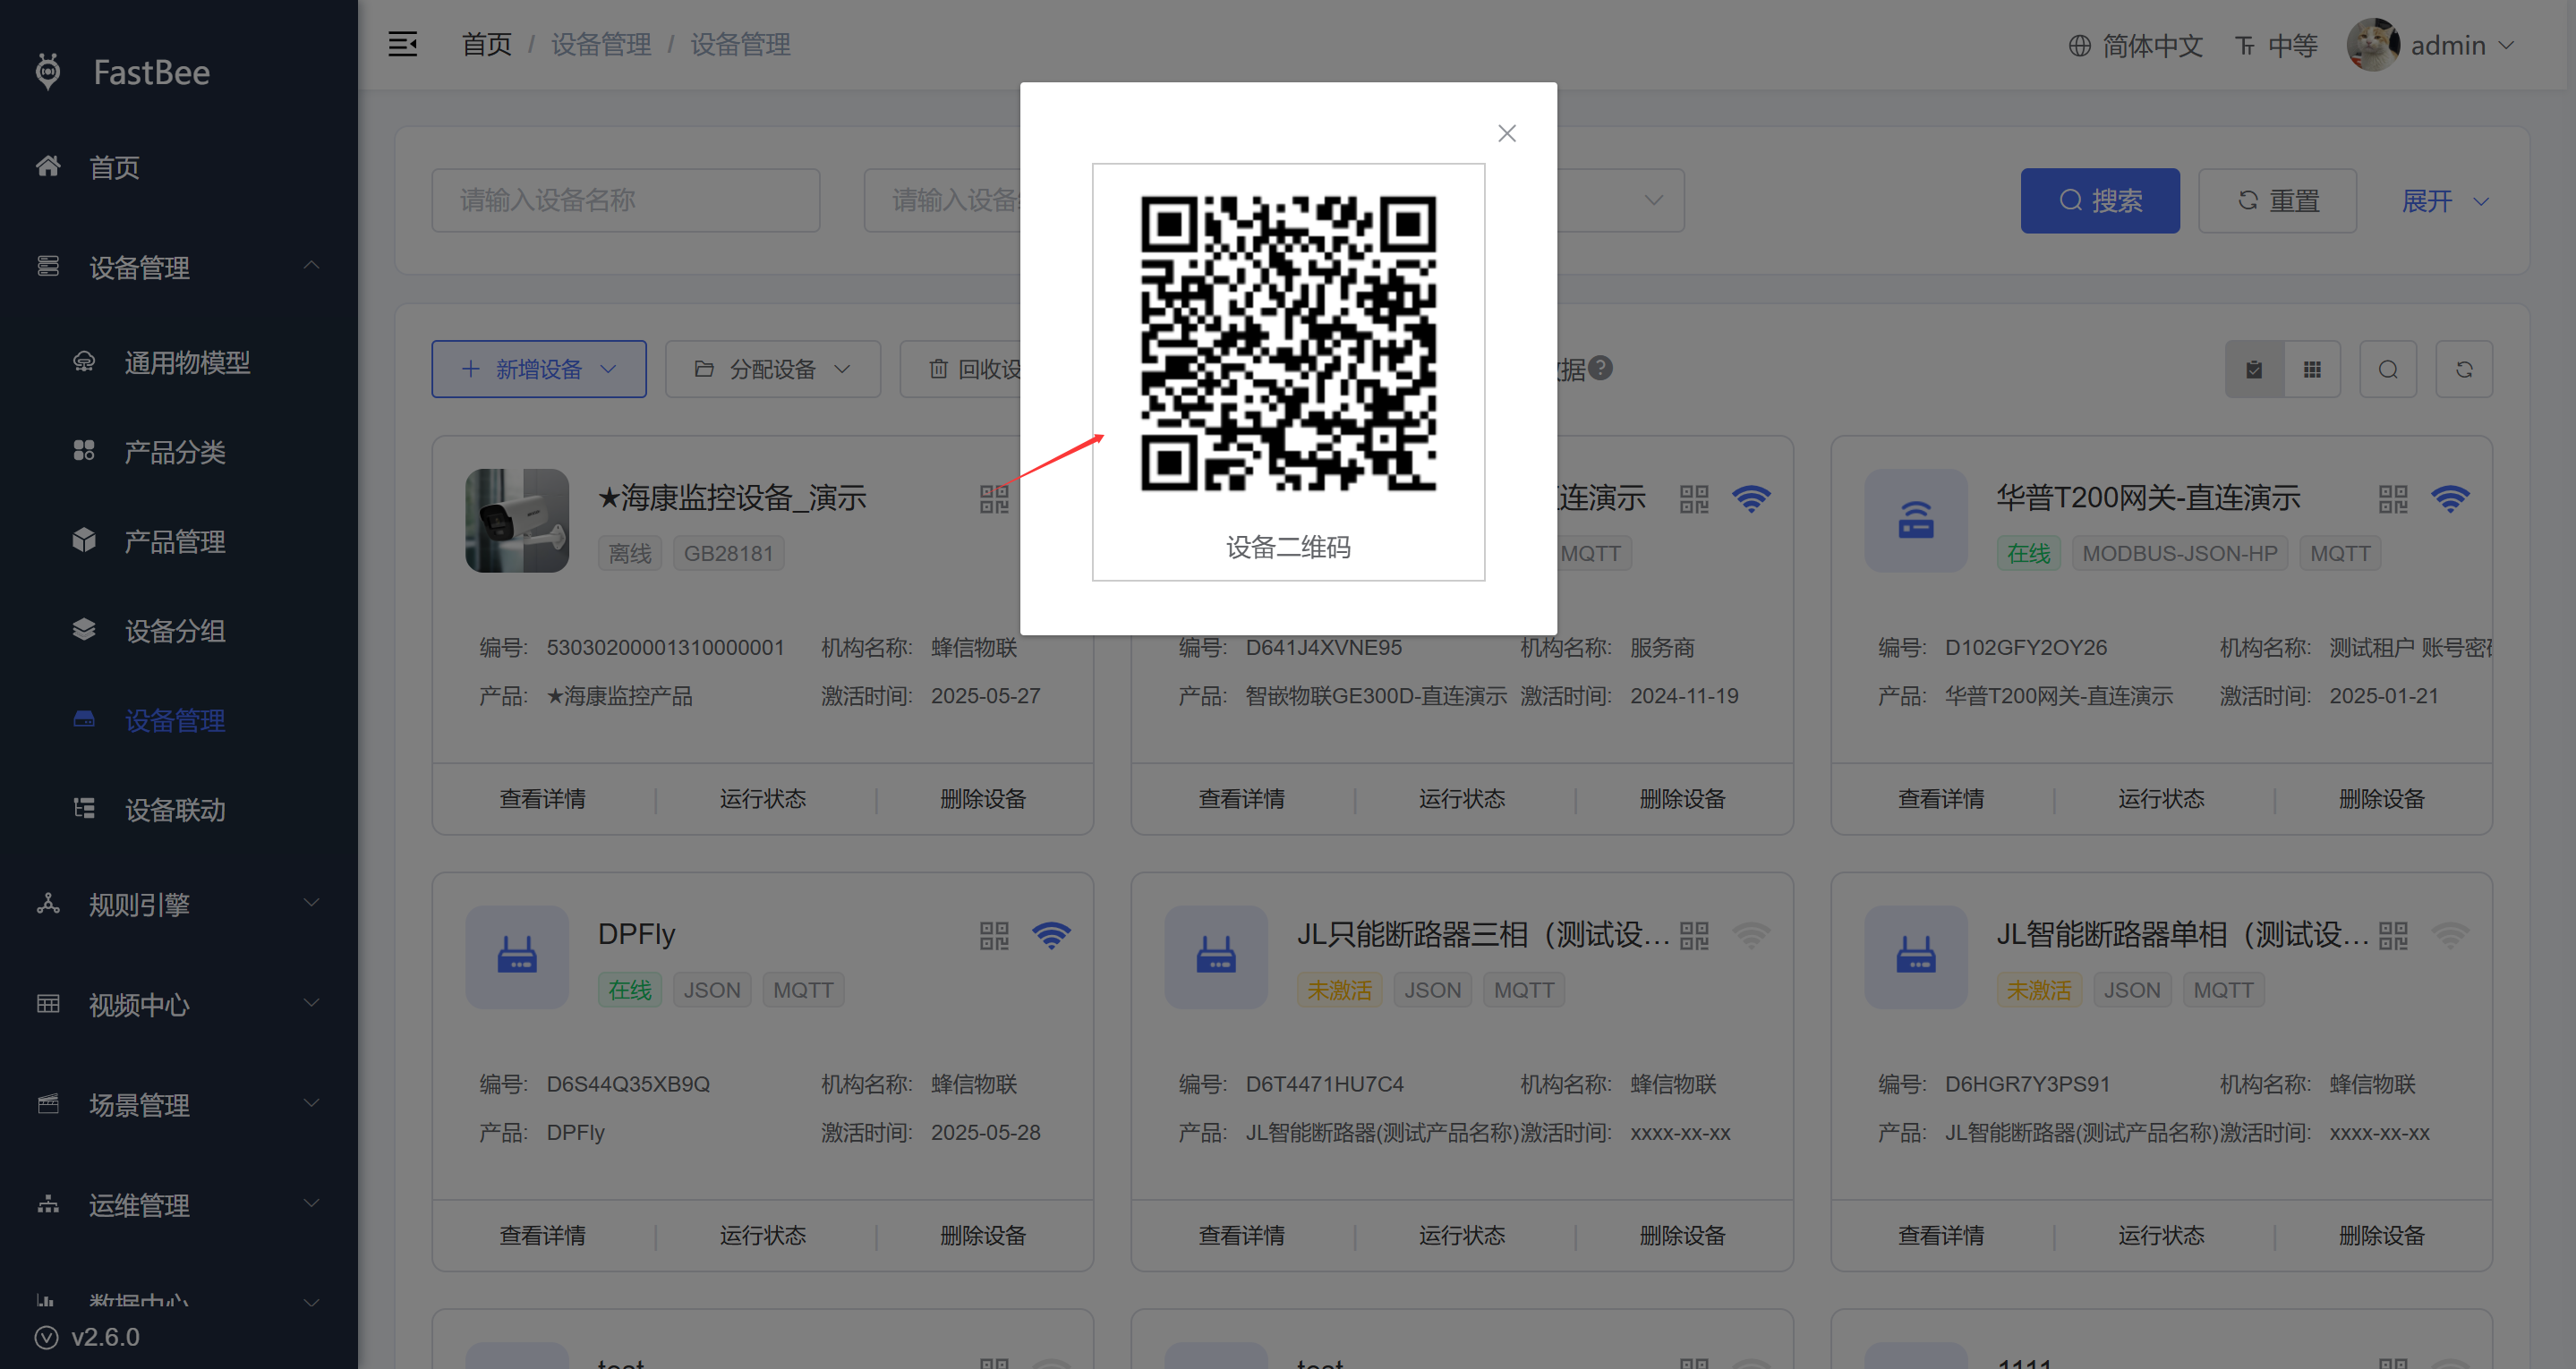The image size is (2576, 1369).
Task: Click the FastBee logo icon
Action: [48, 72]
